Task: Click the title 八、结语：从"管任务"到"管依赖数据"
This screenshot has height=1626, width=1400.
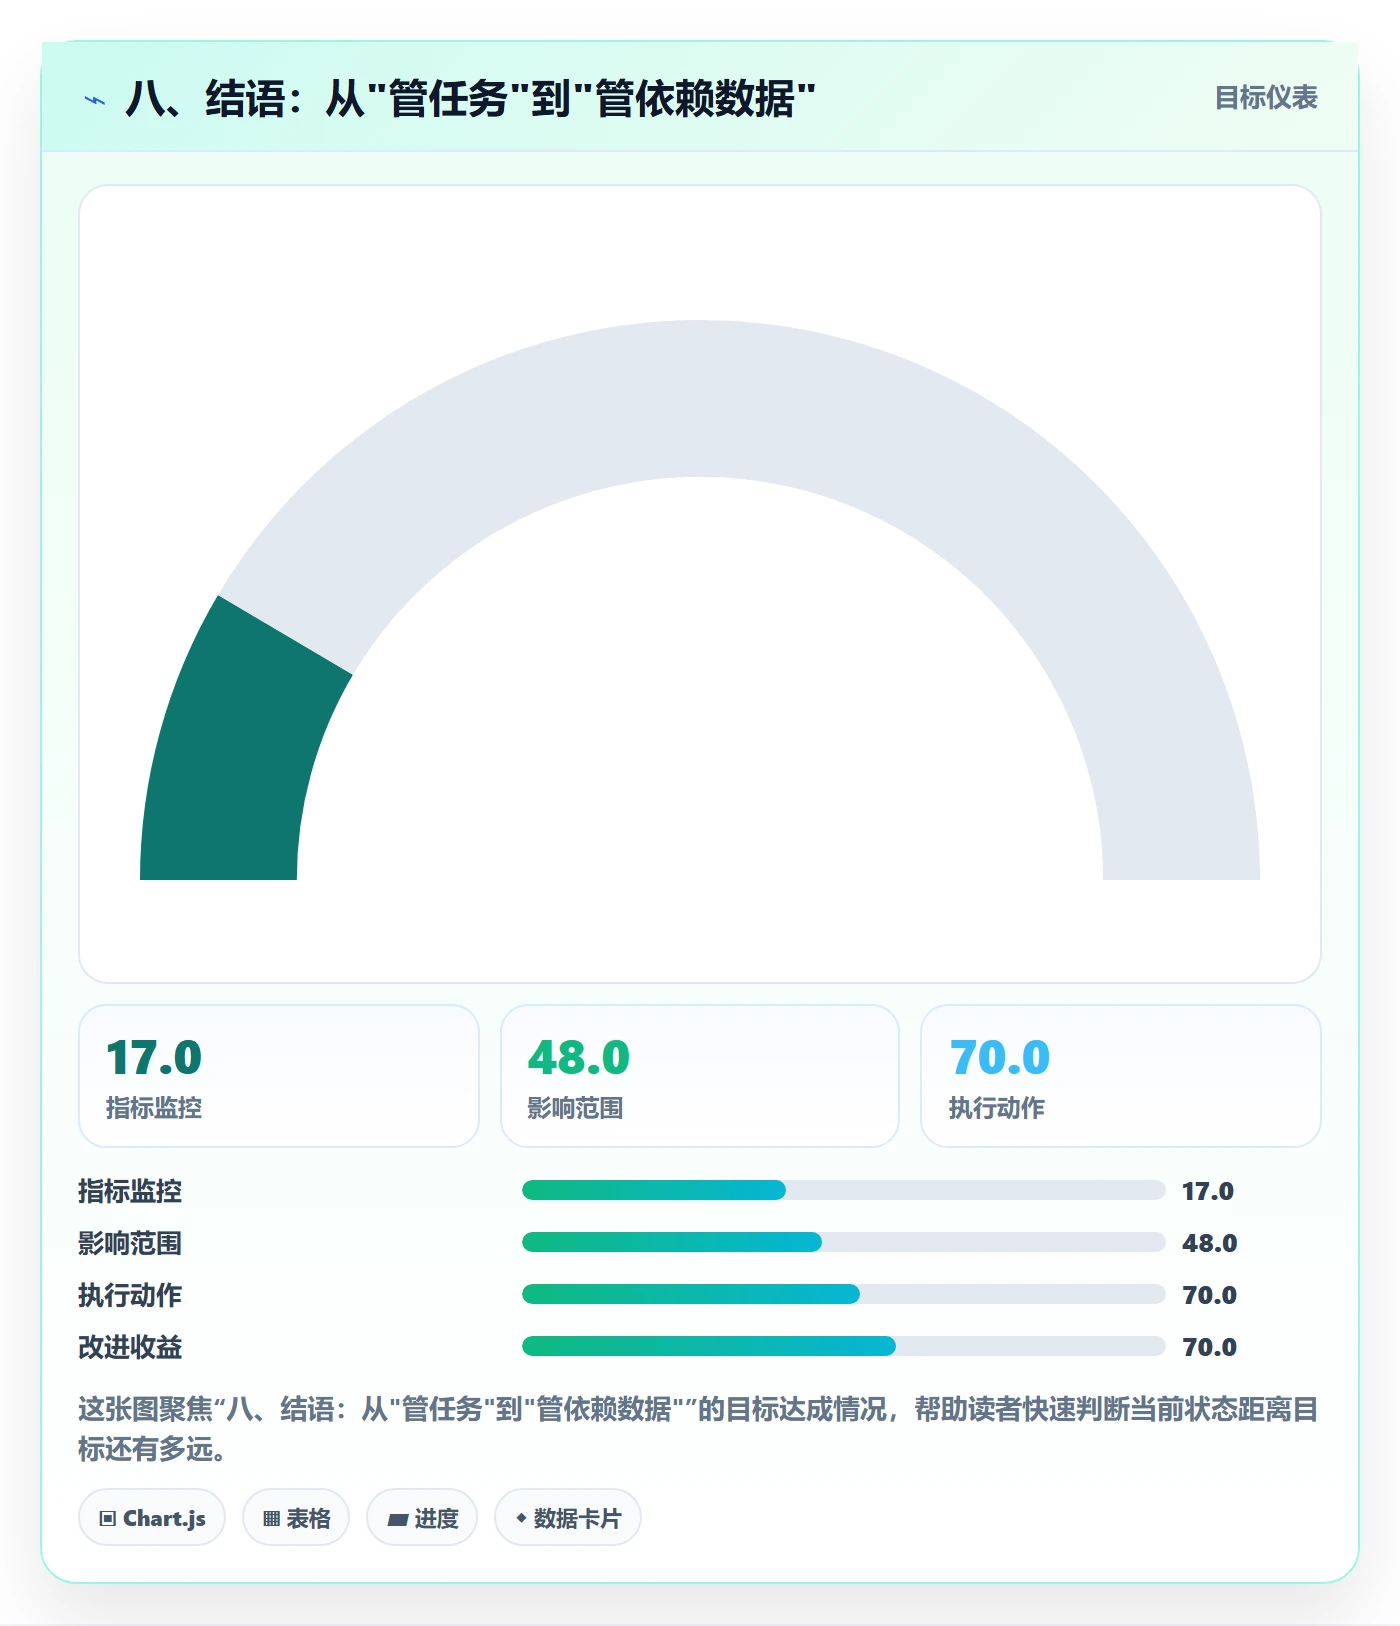Action: pyautogui.click(x=470, y=99)
